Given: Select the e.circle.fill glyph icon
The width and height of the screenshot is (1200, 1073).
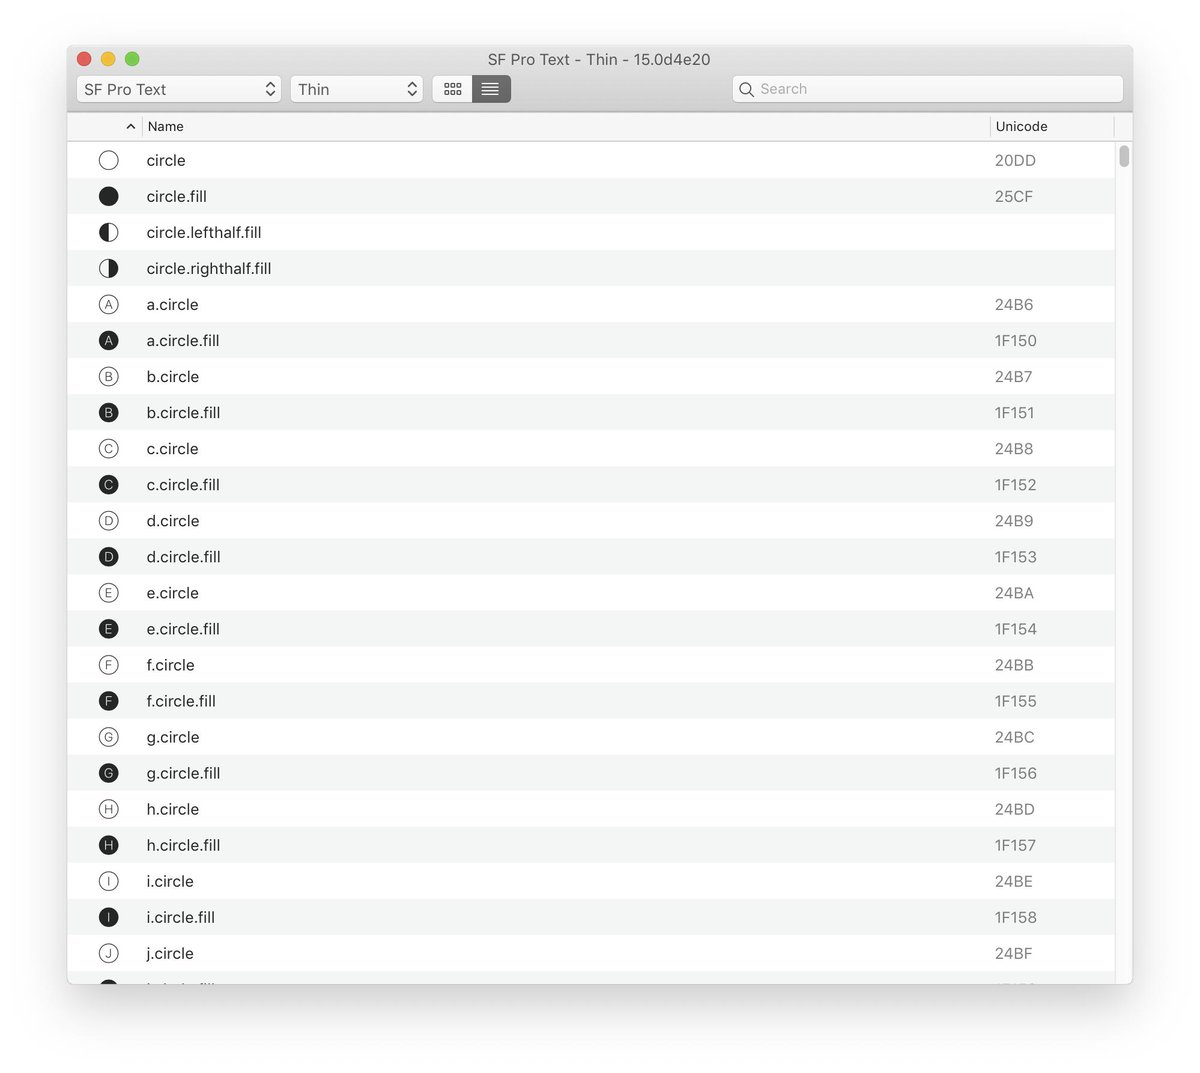Looking at the screenshot, I should (x=109, y=628).
